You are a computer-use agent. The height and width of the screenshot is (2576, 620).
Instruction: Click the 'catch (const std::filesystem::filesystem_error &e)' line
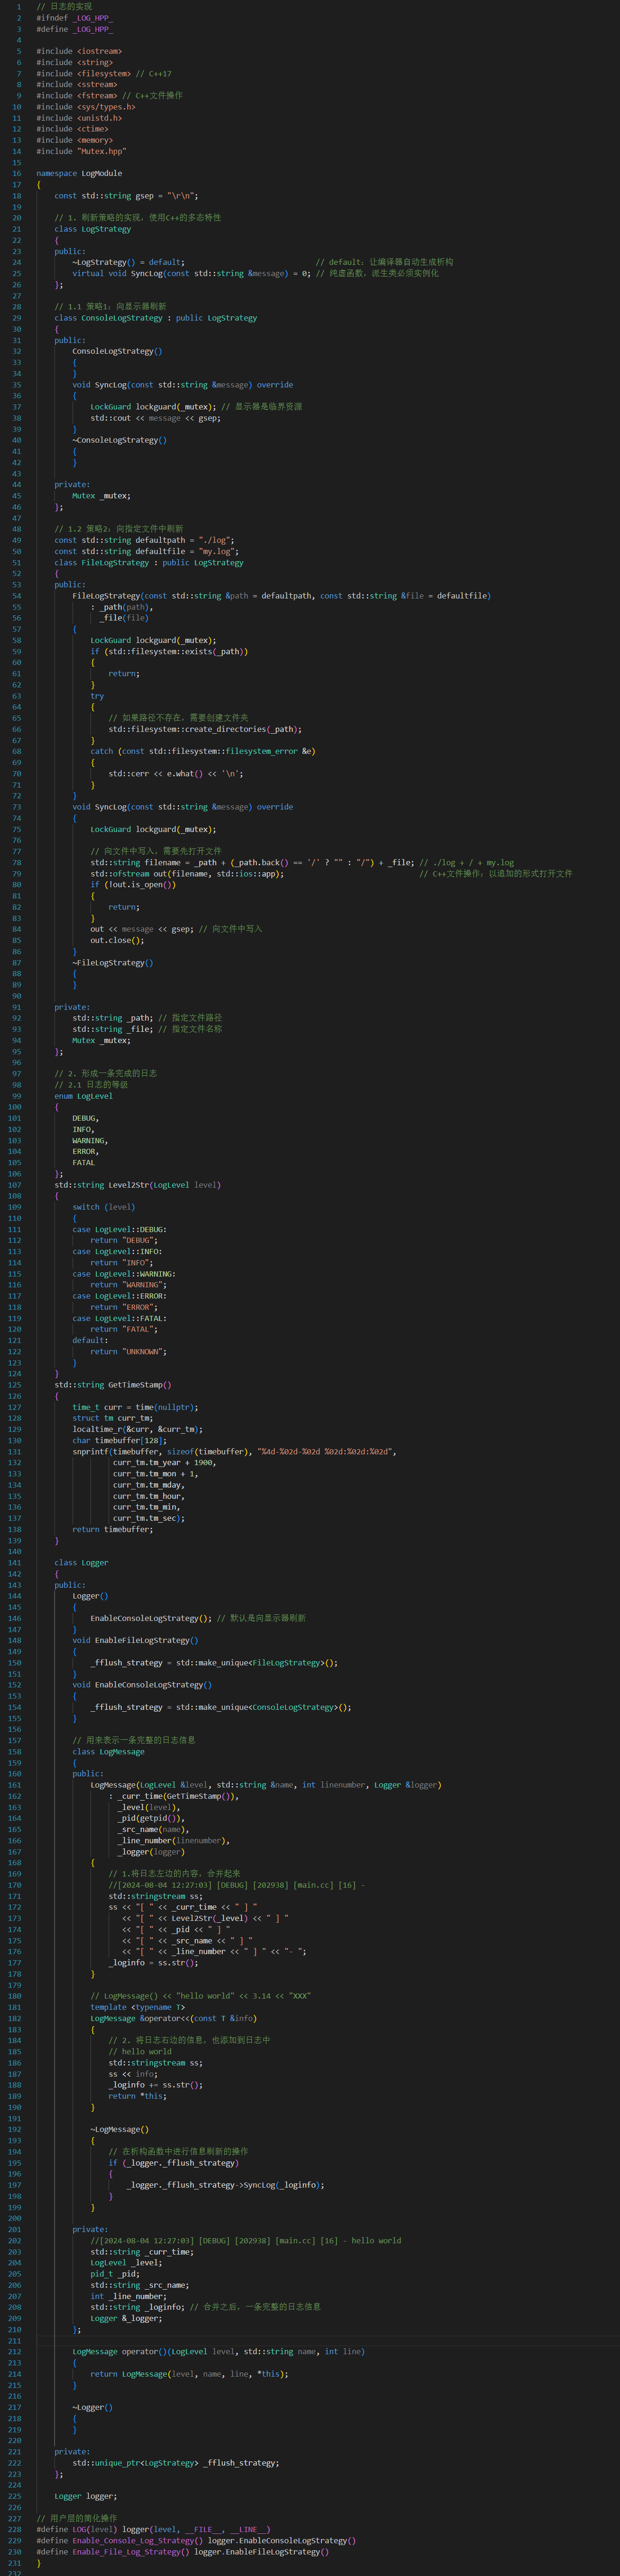coord(203,751)
